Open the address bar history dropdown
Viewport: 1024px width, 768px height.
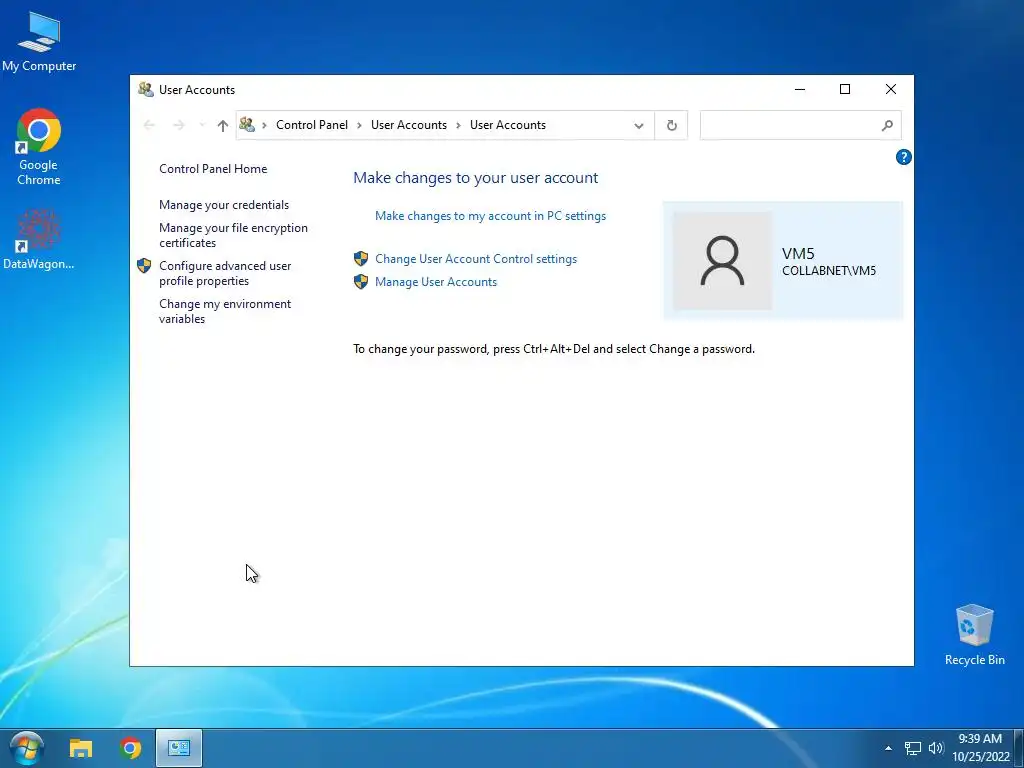pyautogui.click(x=639, y=125)
